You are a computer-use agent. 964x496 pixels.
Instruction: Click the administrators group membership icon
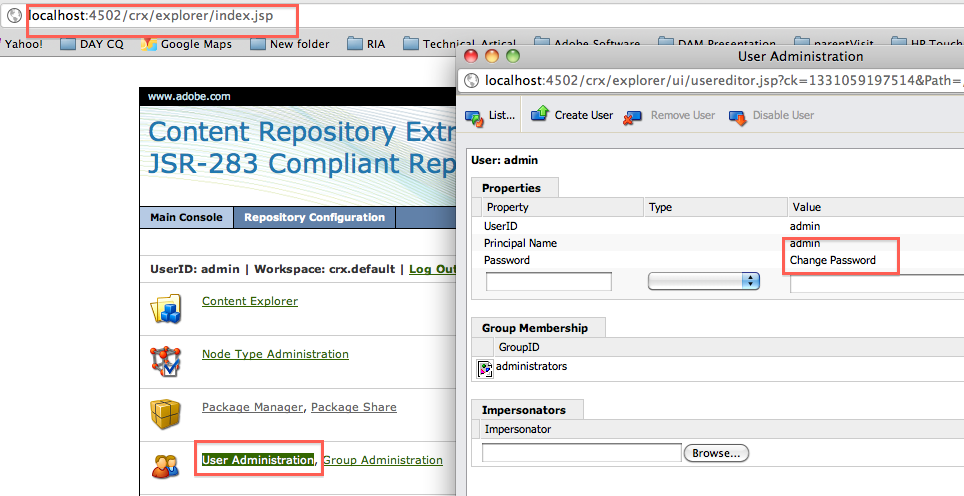click(x=485, y=368)
